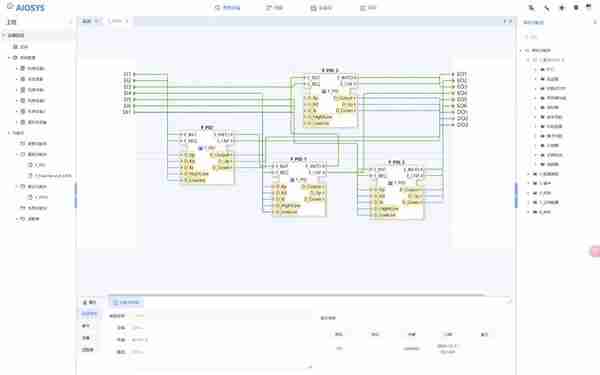Click the gear-shaped icon in the top-right toolbar
Image resolution: width=600 pixels, height=375 pixels.
[561, 8]
